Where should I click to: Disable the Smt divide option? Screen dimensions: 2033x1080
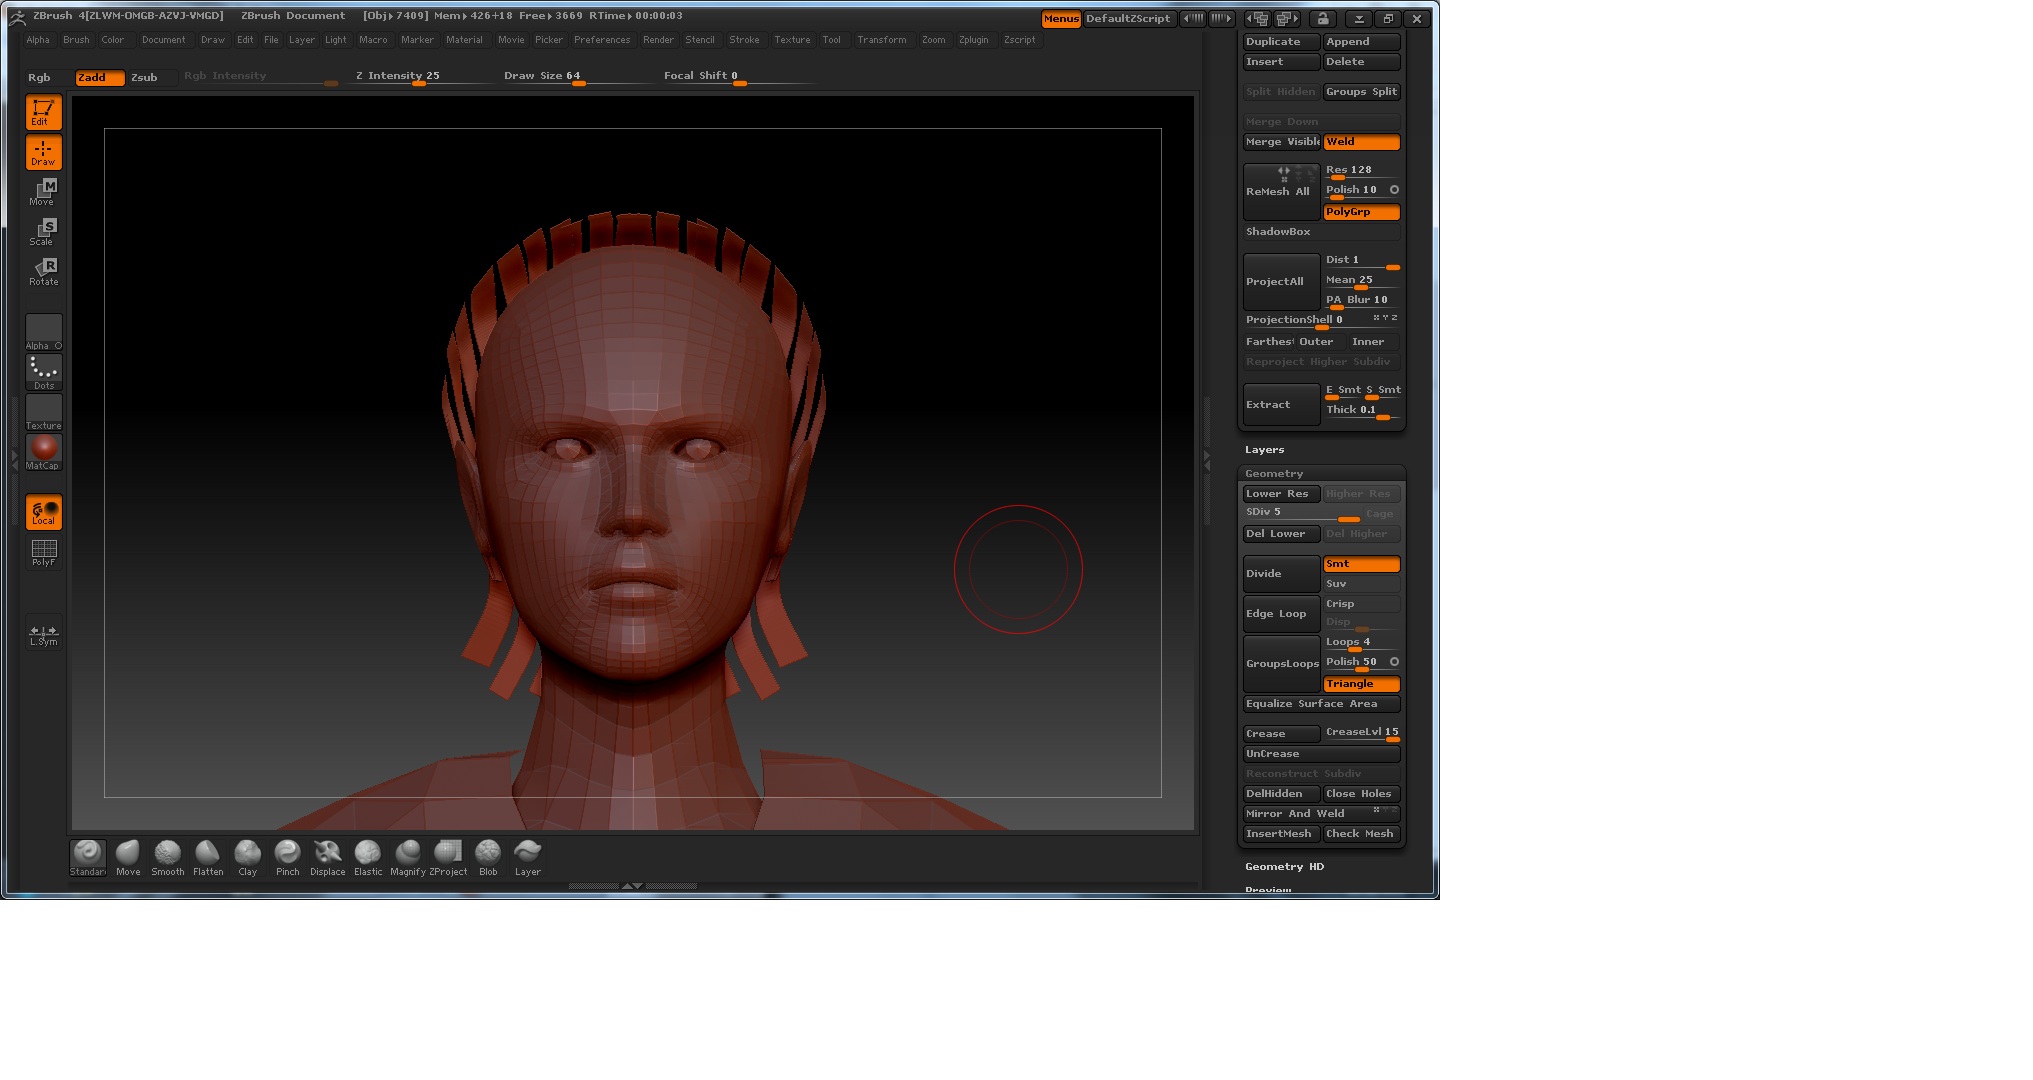[x=1360, y=564]
